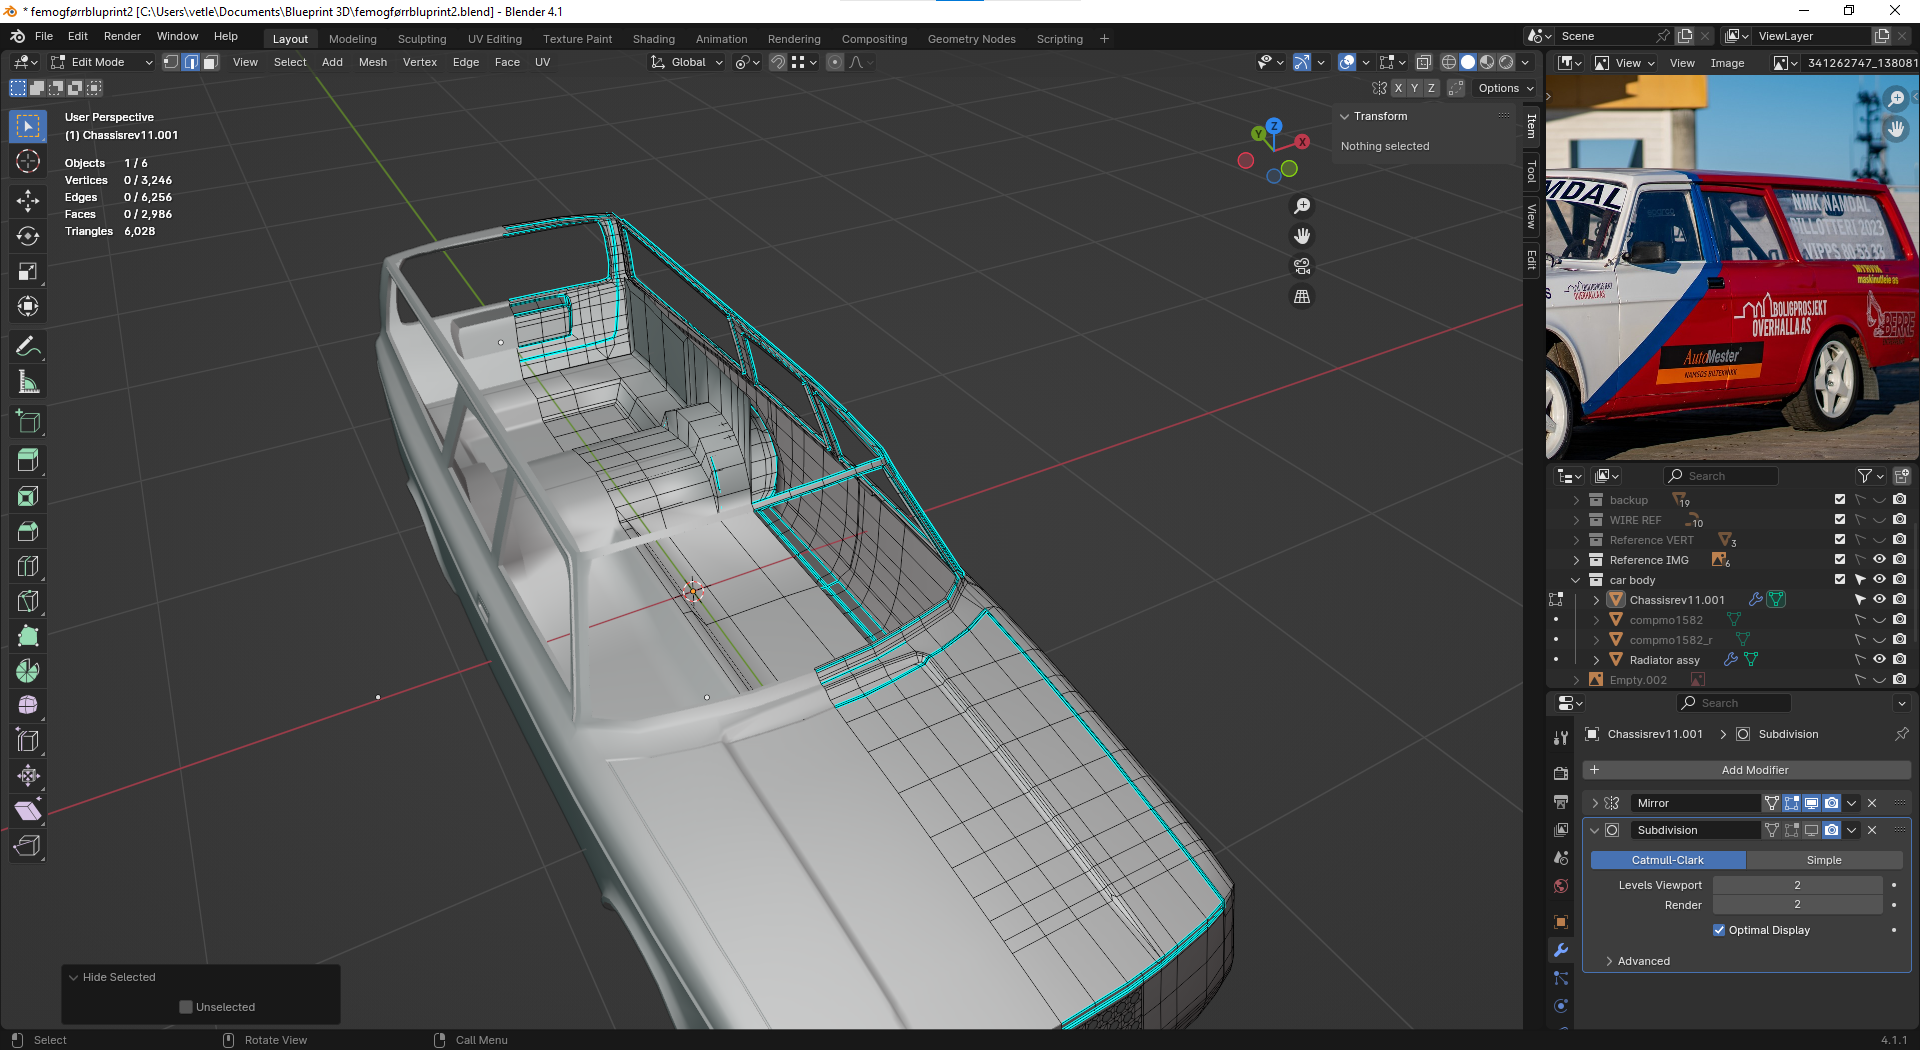Choose the Measure tool
1920x1050 pixels.
[28, 382]
